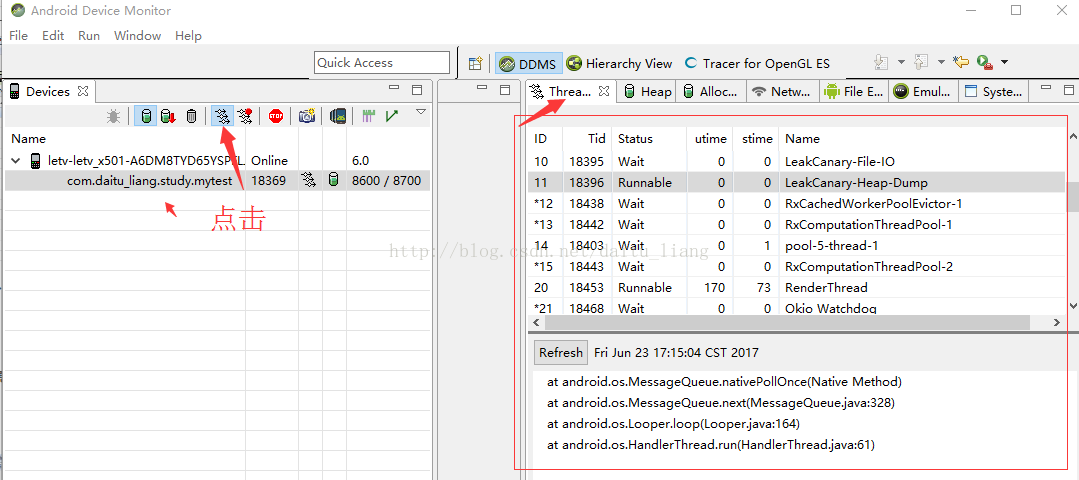This screenshot has width=1079, height=480.
Task: Collapse the letv-letv_x501 device tree node
Action: tap(16, 161)
